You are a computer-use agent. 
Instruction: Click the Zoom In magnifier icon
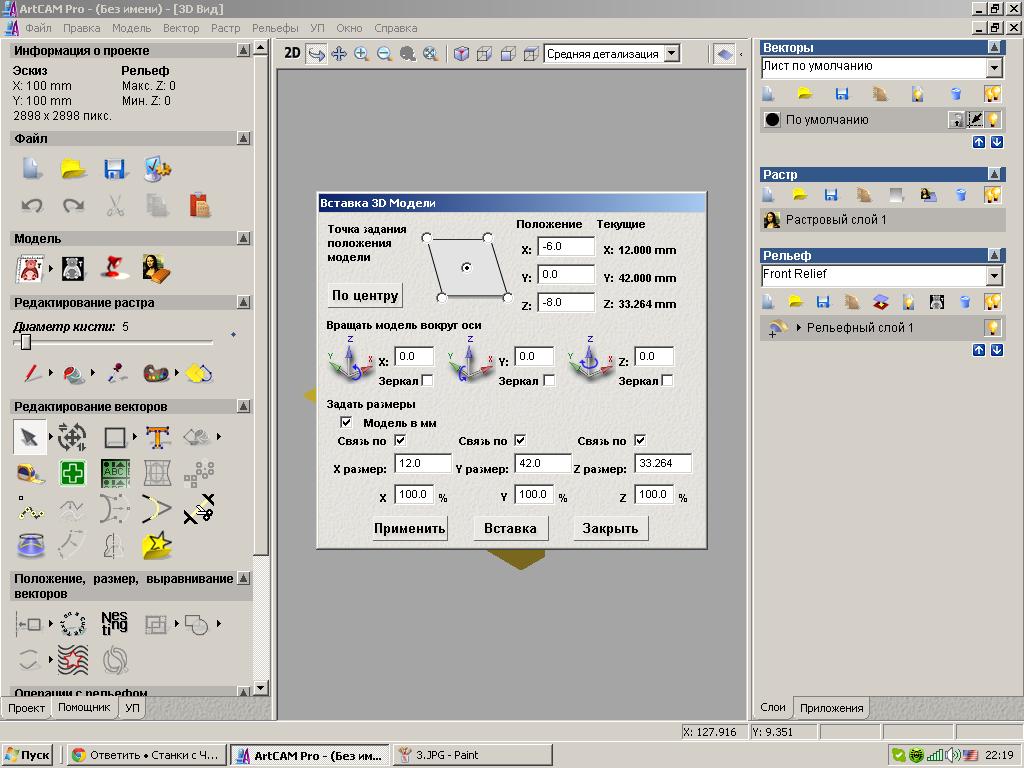[361, 54]
